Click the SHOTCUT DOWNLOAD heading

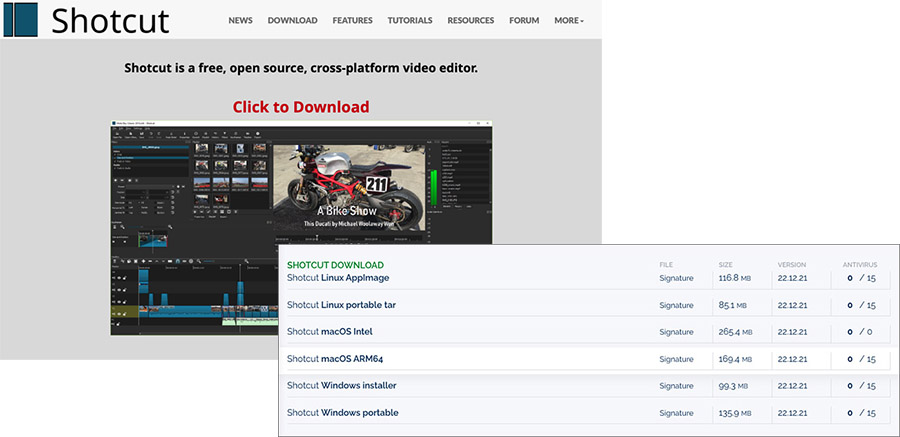point(335,265)
